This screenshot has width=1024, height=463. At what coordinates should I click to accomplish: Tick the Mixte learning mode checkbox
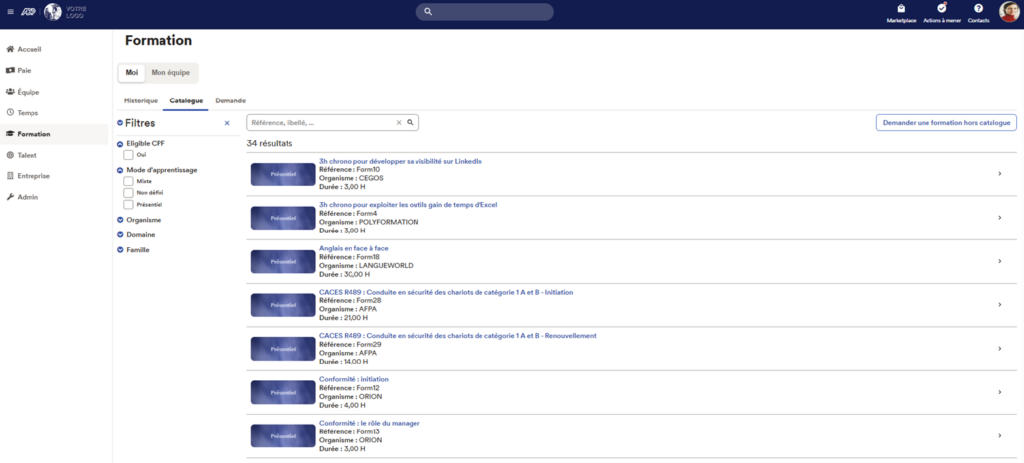coord(128,181)
